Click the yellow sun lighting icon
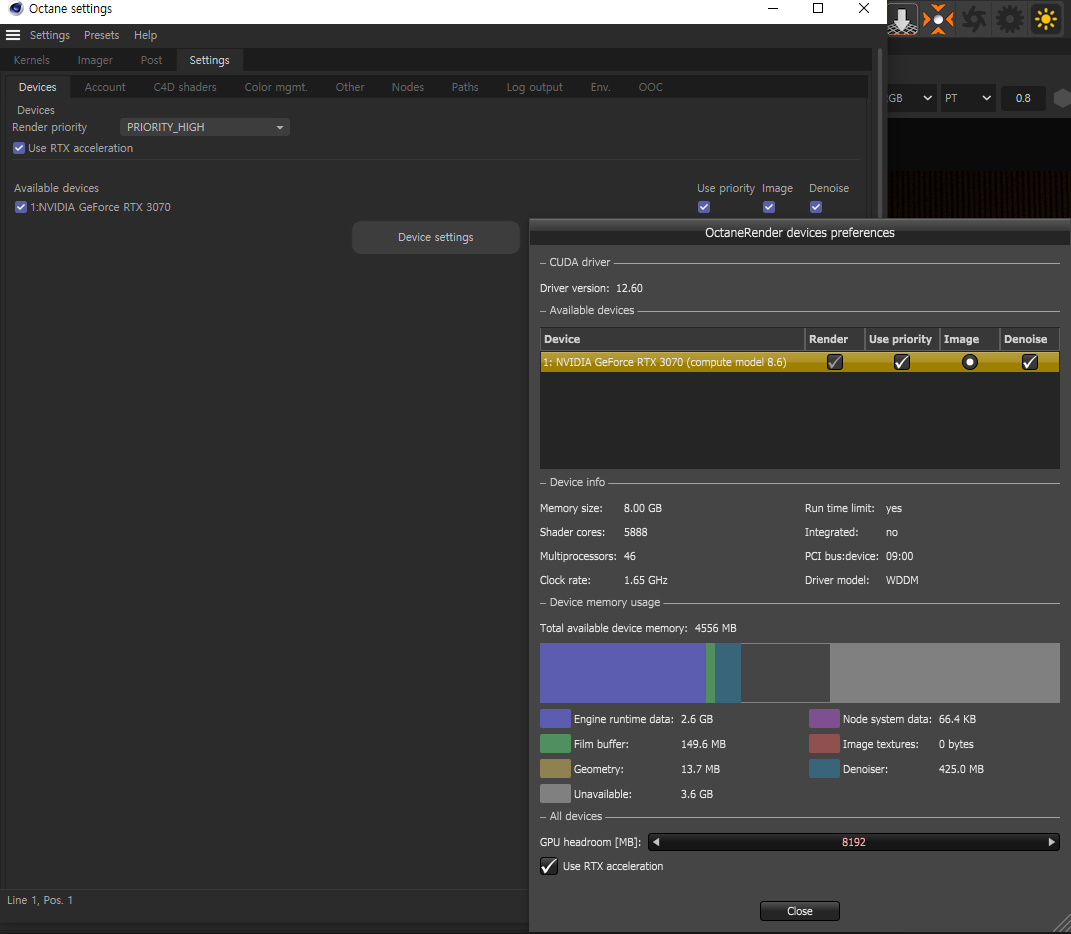 1045,19
